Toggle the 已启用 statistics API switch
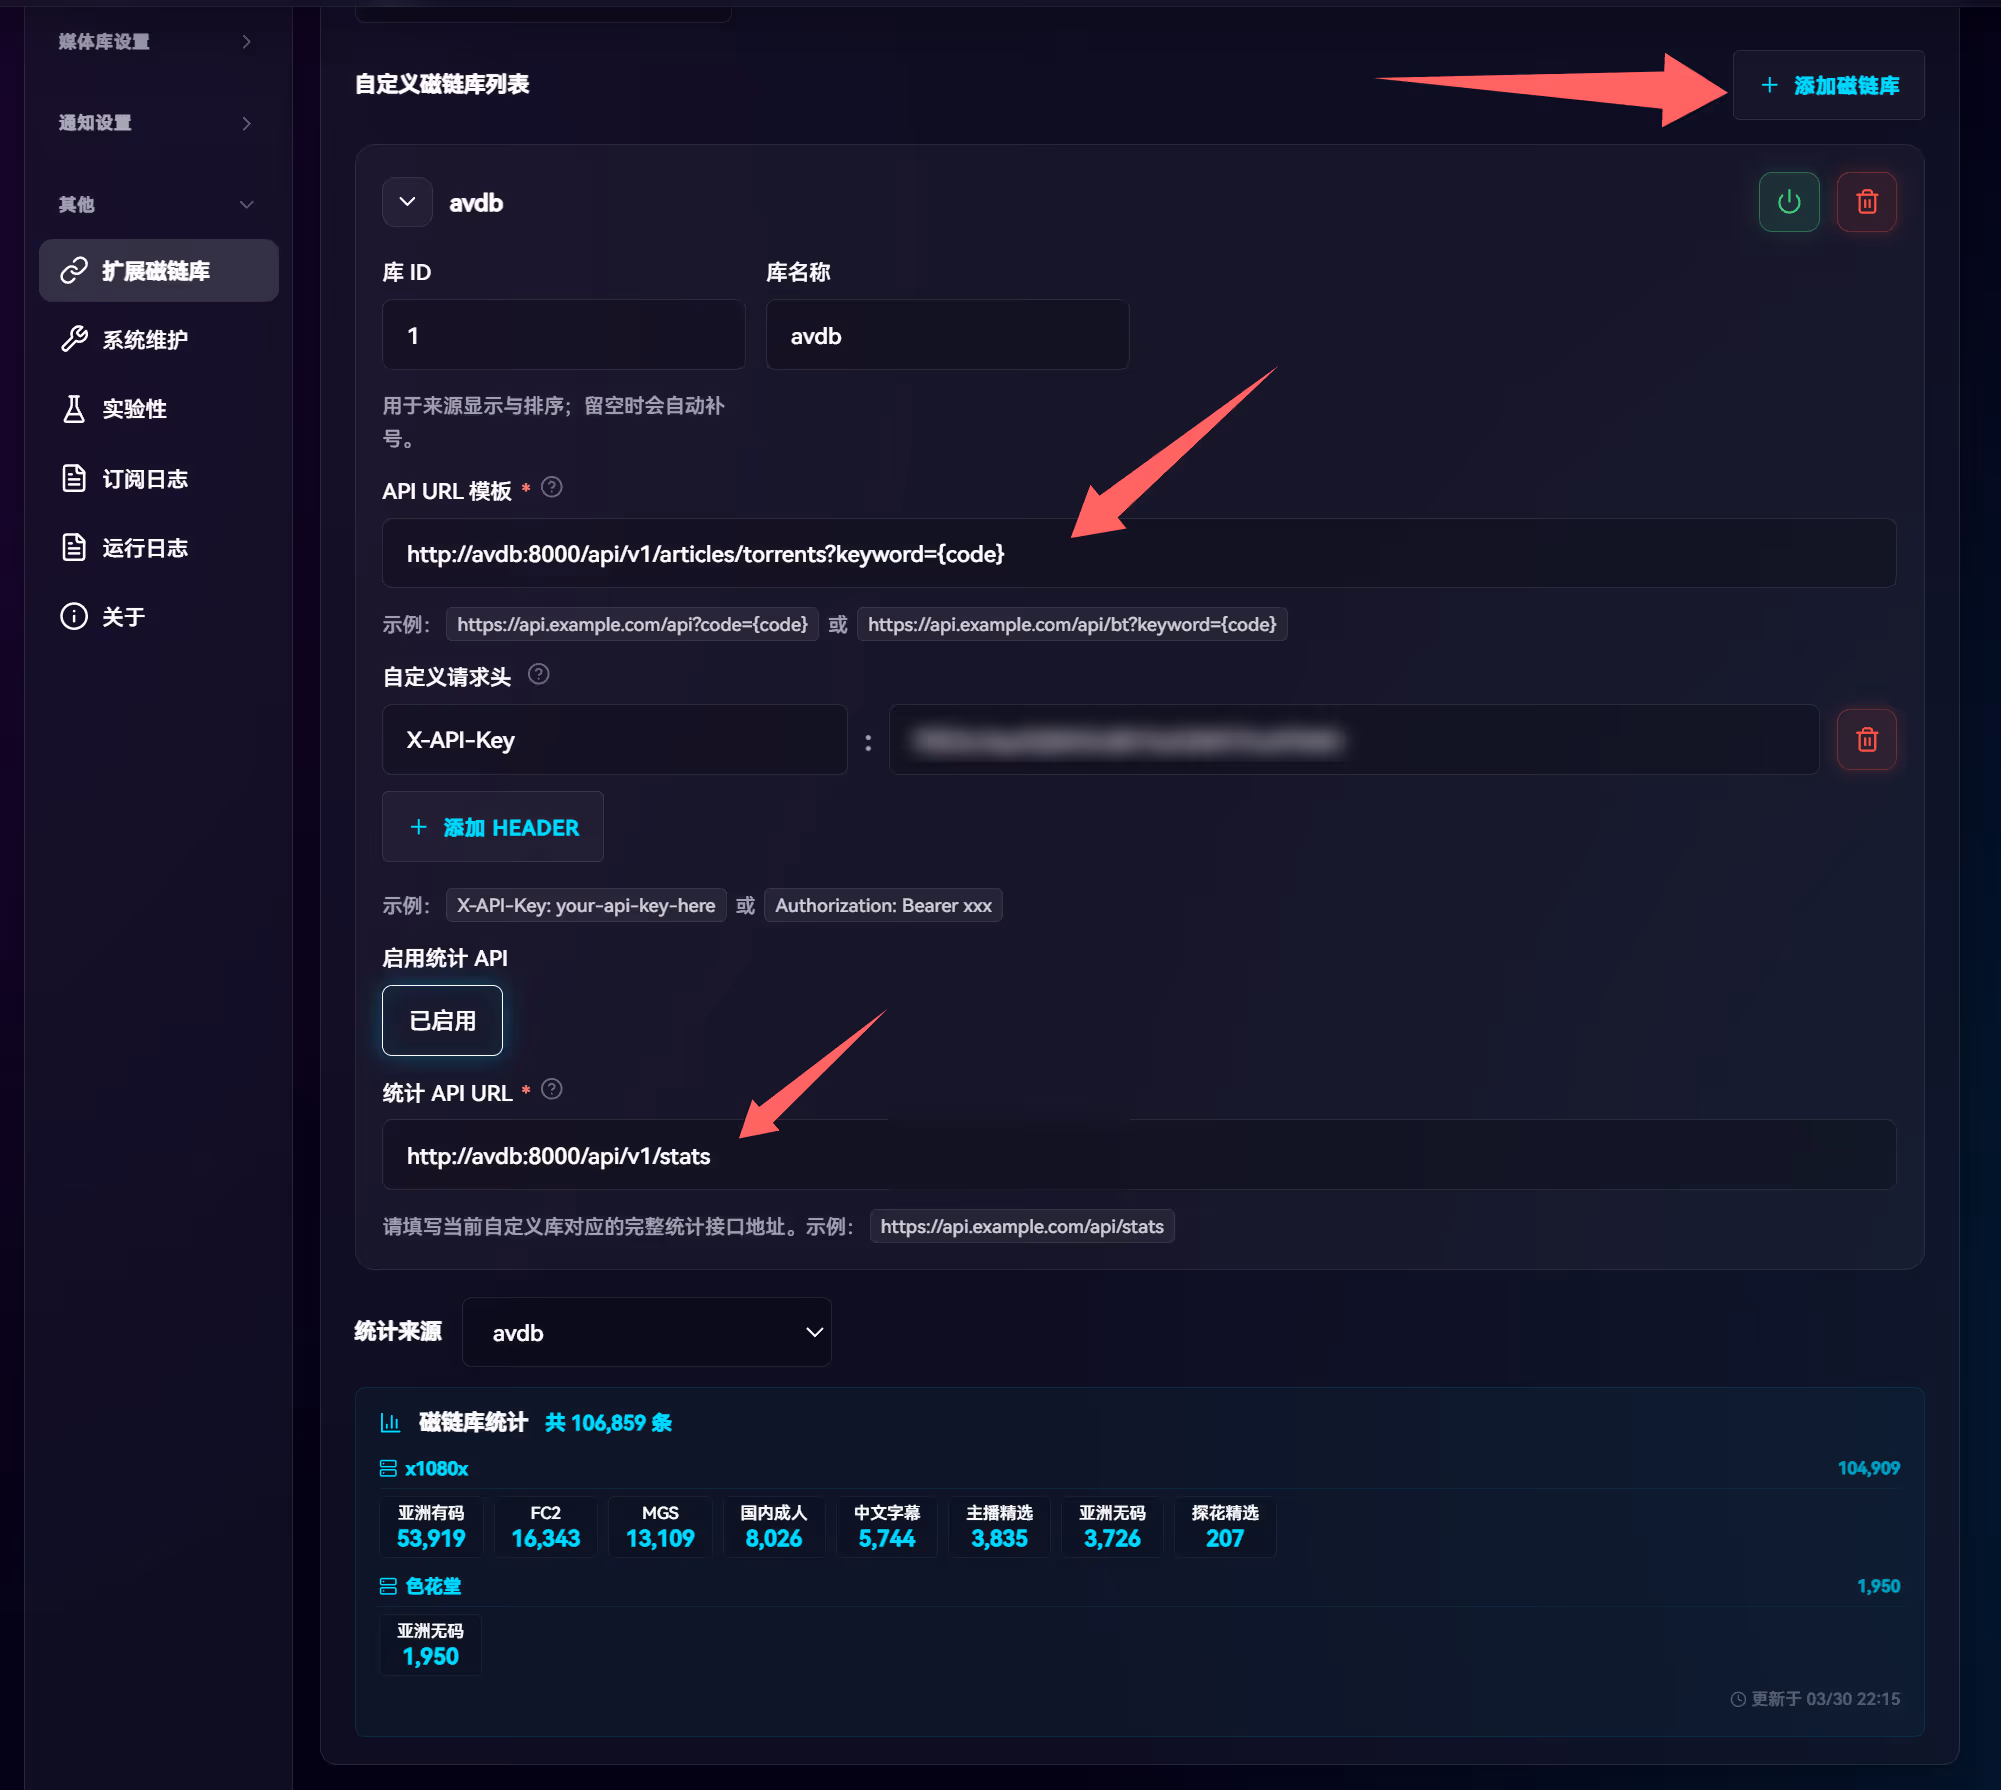Image resolution: width=2001 pixels, height=1790 pixels. [442, 1021]
